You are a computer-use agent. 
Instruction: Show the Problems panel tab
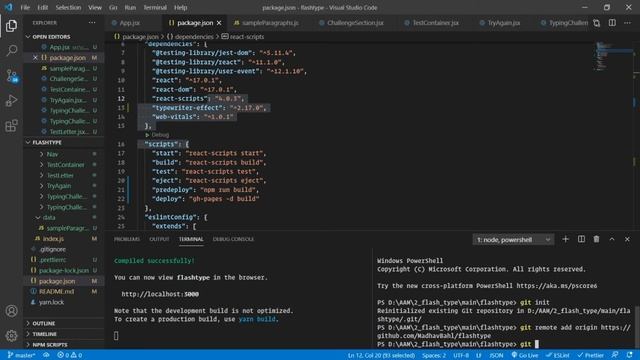(x=127, y=239)
